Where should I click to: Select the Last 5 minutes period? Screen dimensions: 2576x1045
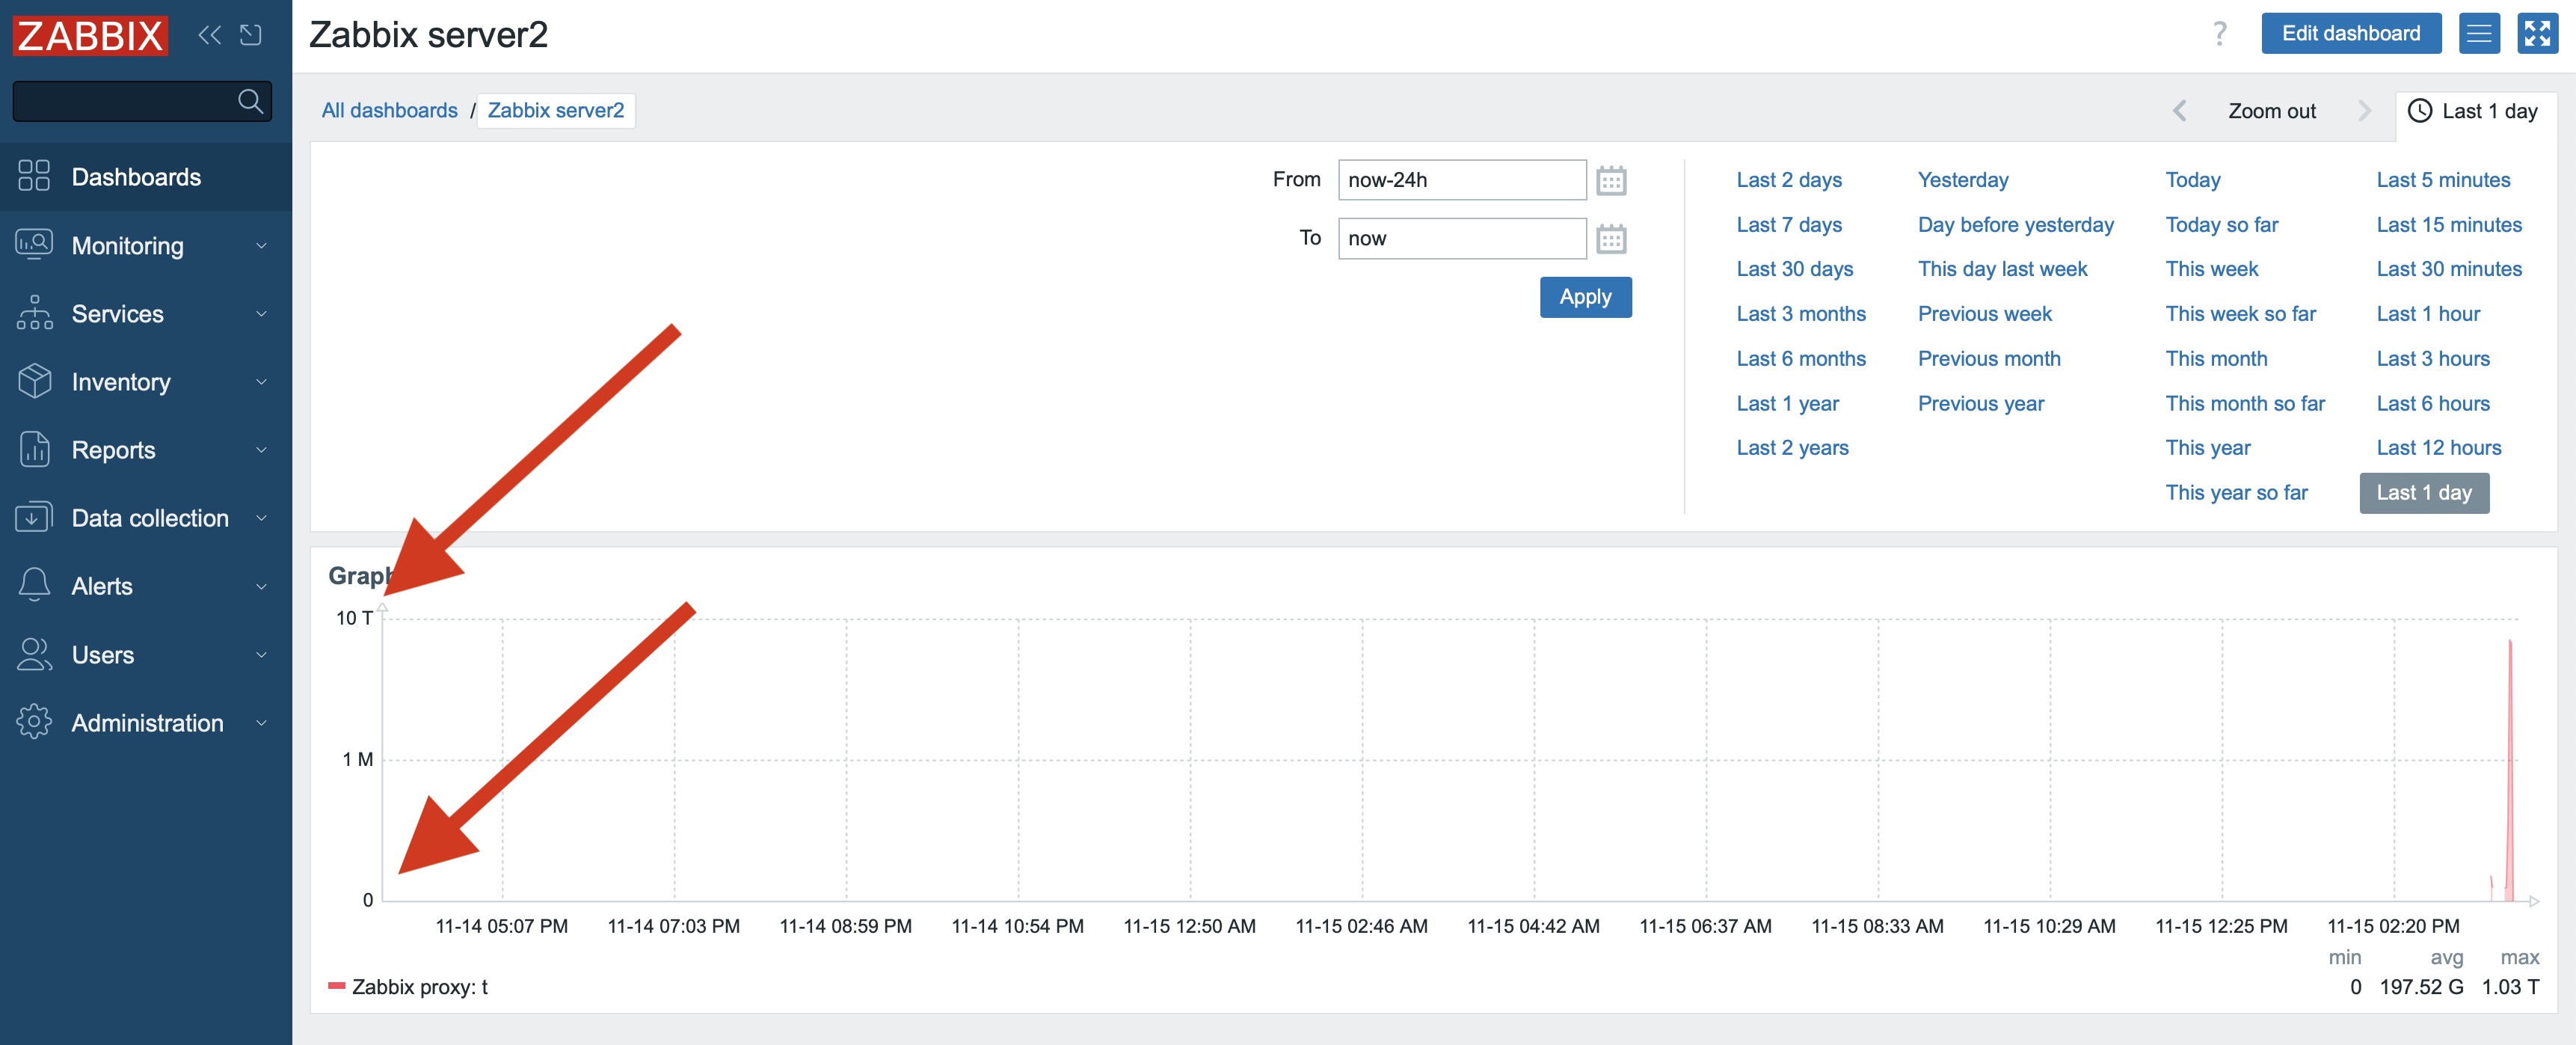tap(2443, 180)
